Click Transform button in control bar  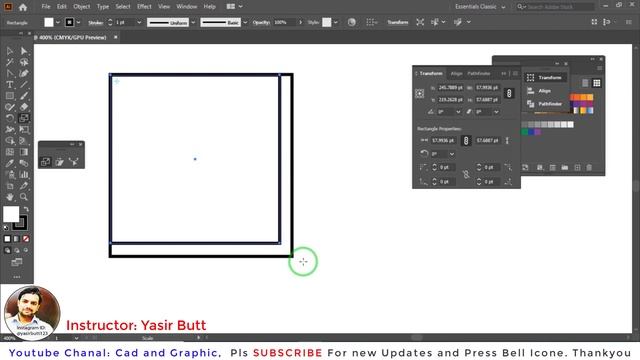398,22
